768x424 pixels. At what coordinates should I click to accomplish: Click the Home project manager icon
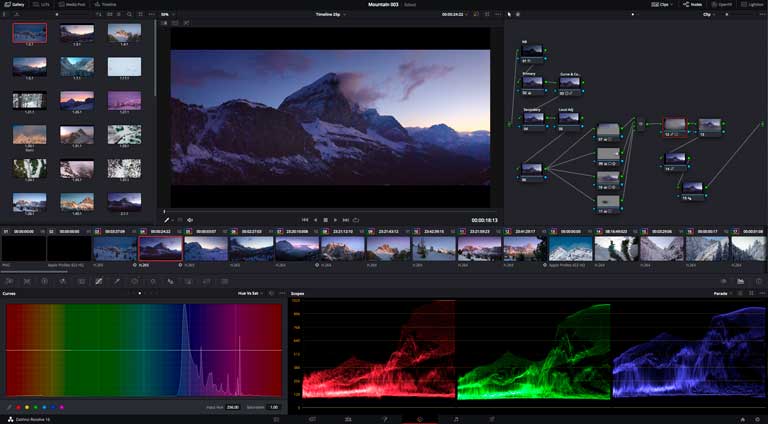pos(742,419)
